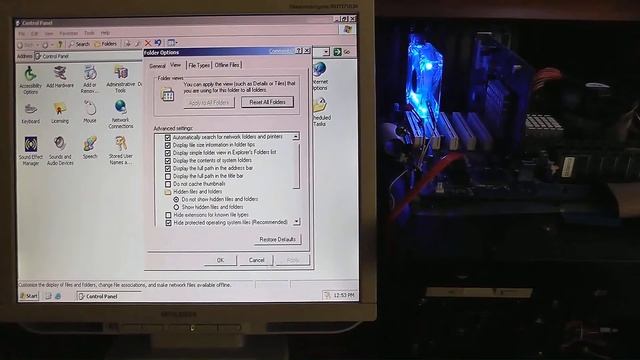Screen dimensions: 640x360
Task: Select the View tab
Action: (176, 65)
